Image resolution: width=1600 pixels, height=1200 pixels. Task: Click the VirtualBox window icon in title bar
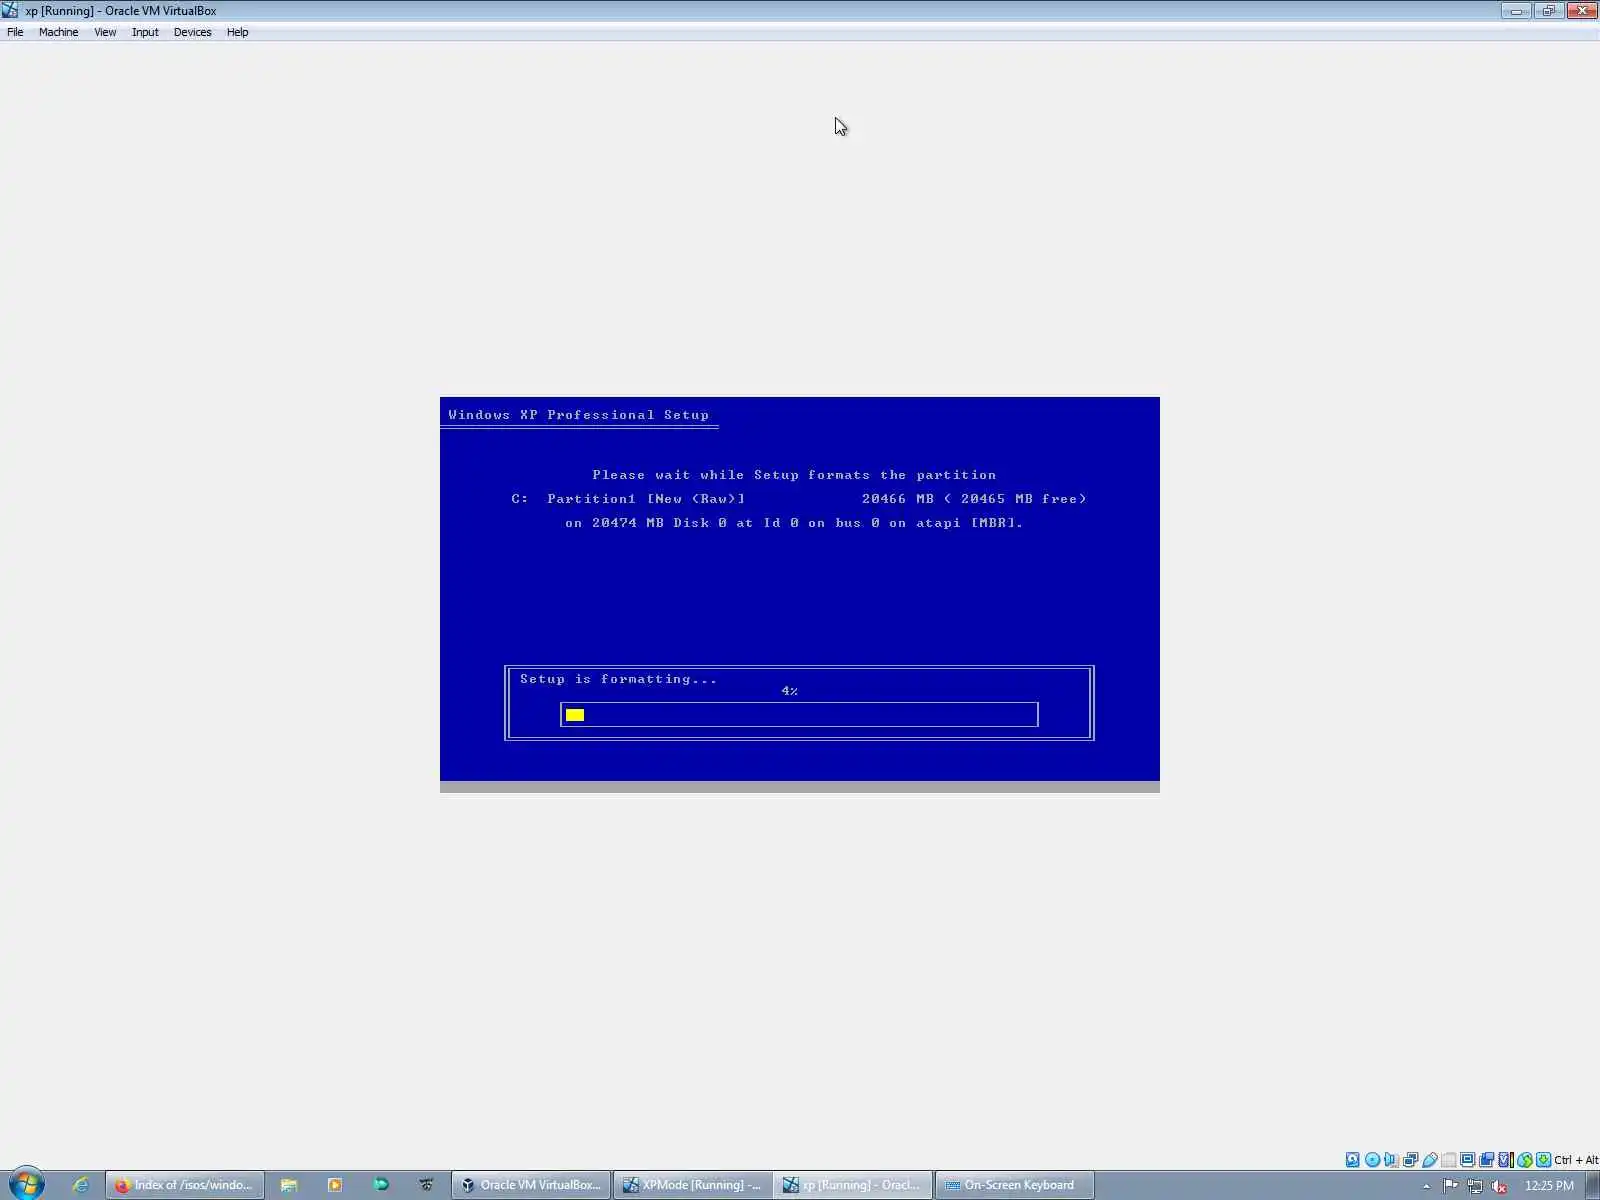coord(10,10)
